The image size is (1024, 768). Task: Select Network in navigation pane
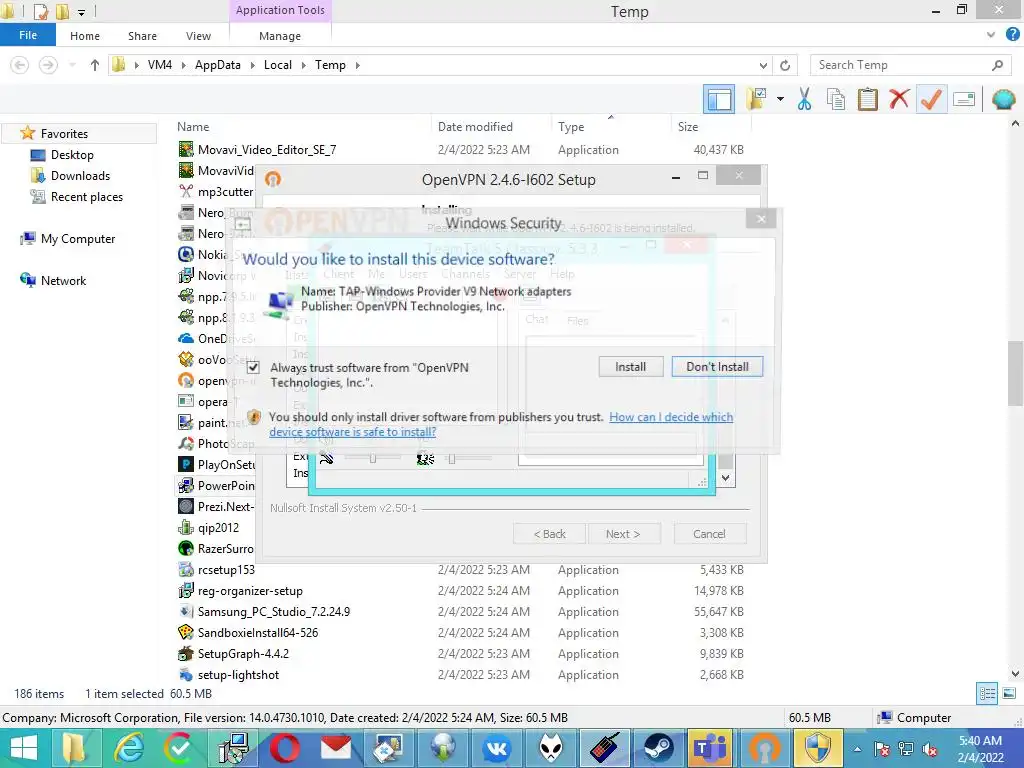pos(63,281)
